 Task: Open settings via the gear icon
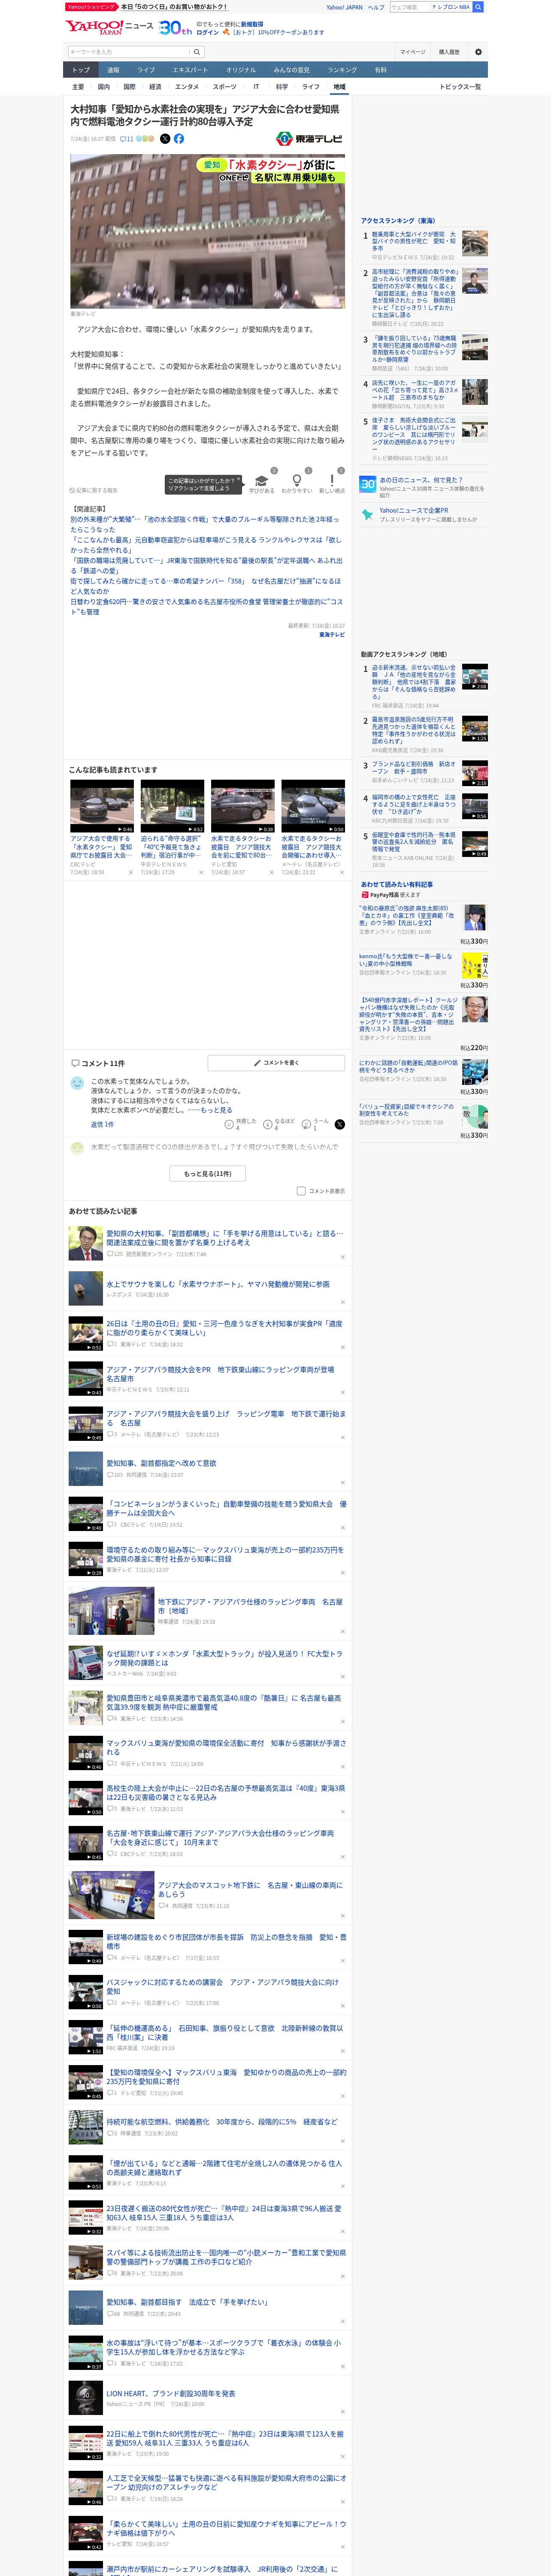pos(477,52)
